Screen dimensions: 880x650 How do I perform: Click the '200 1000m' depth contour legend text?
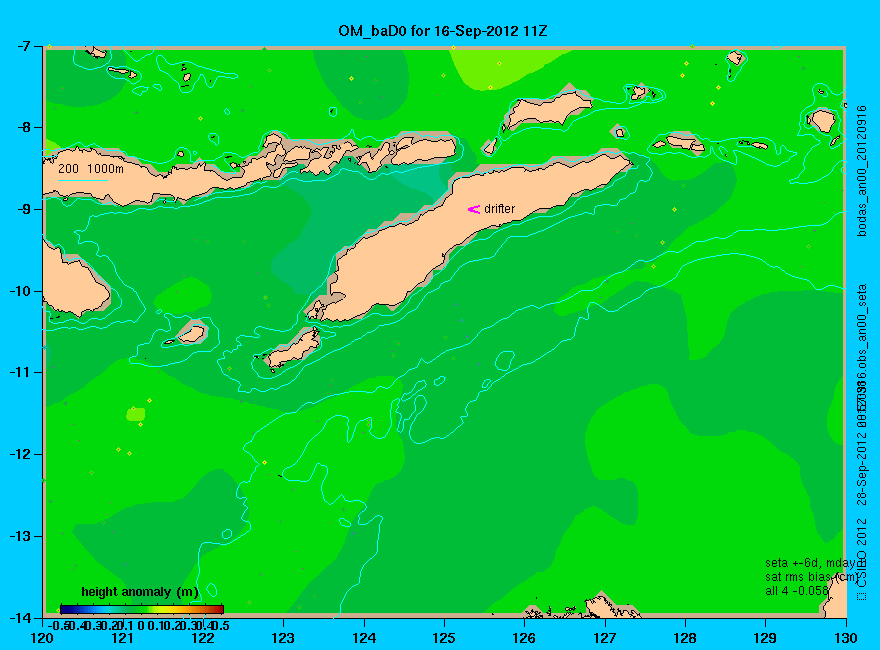tap(91, 168)
